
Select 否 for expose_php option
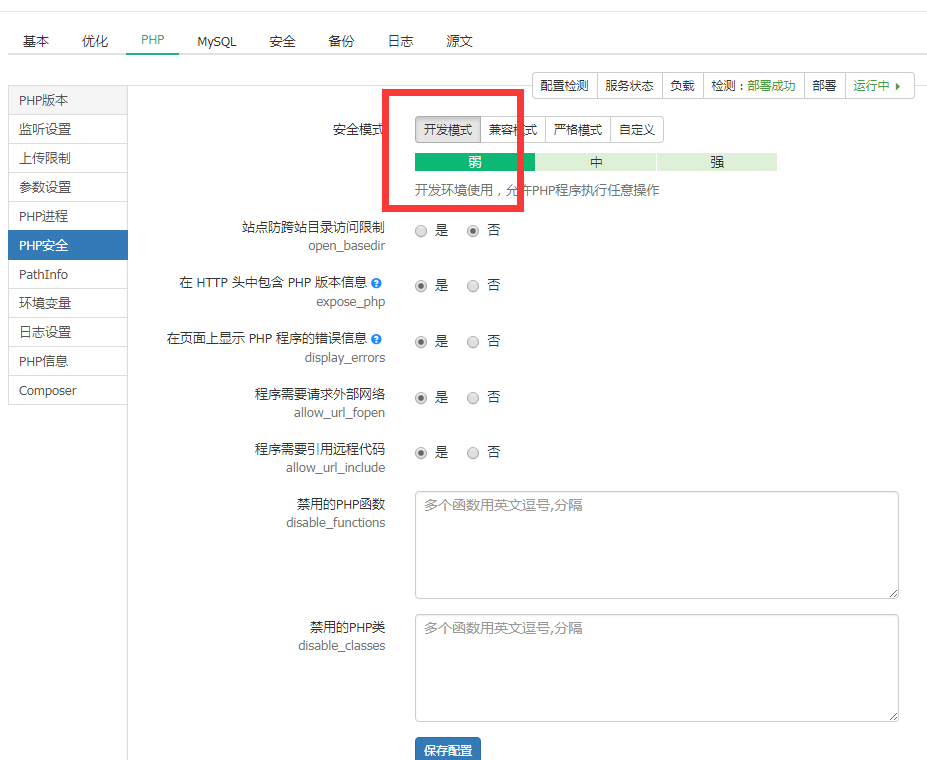[473, 286]
